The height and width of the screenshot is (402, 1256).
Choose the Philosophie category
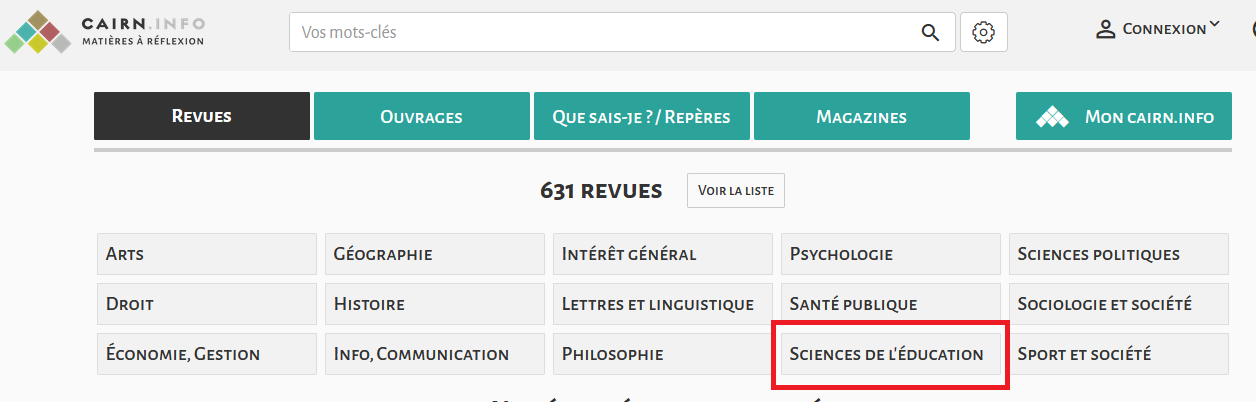tap(662, 354)
